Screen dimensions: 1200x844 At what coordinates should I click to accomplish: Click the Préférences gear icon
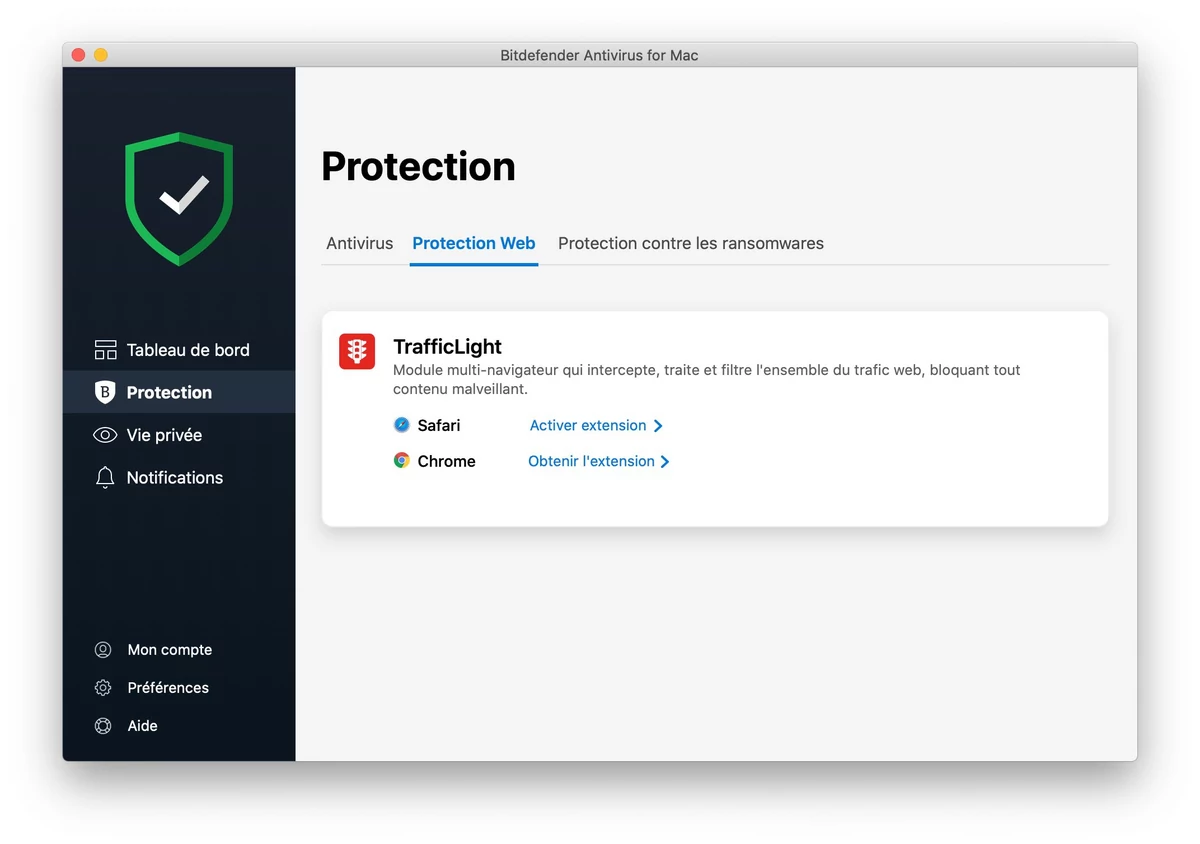pos(103,688)
